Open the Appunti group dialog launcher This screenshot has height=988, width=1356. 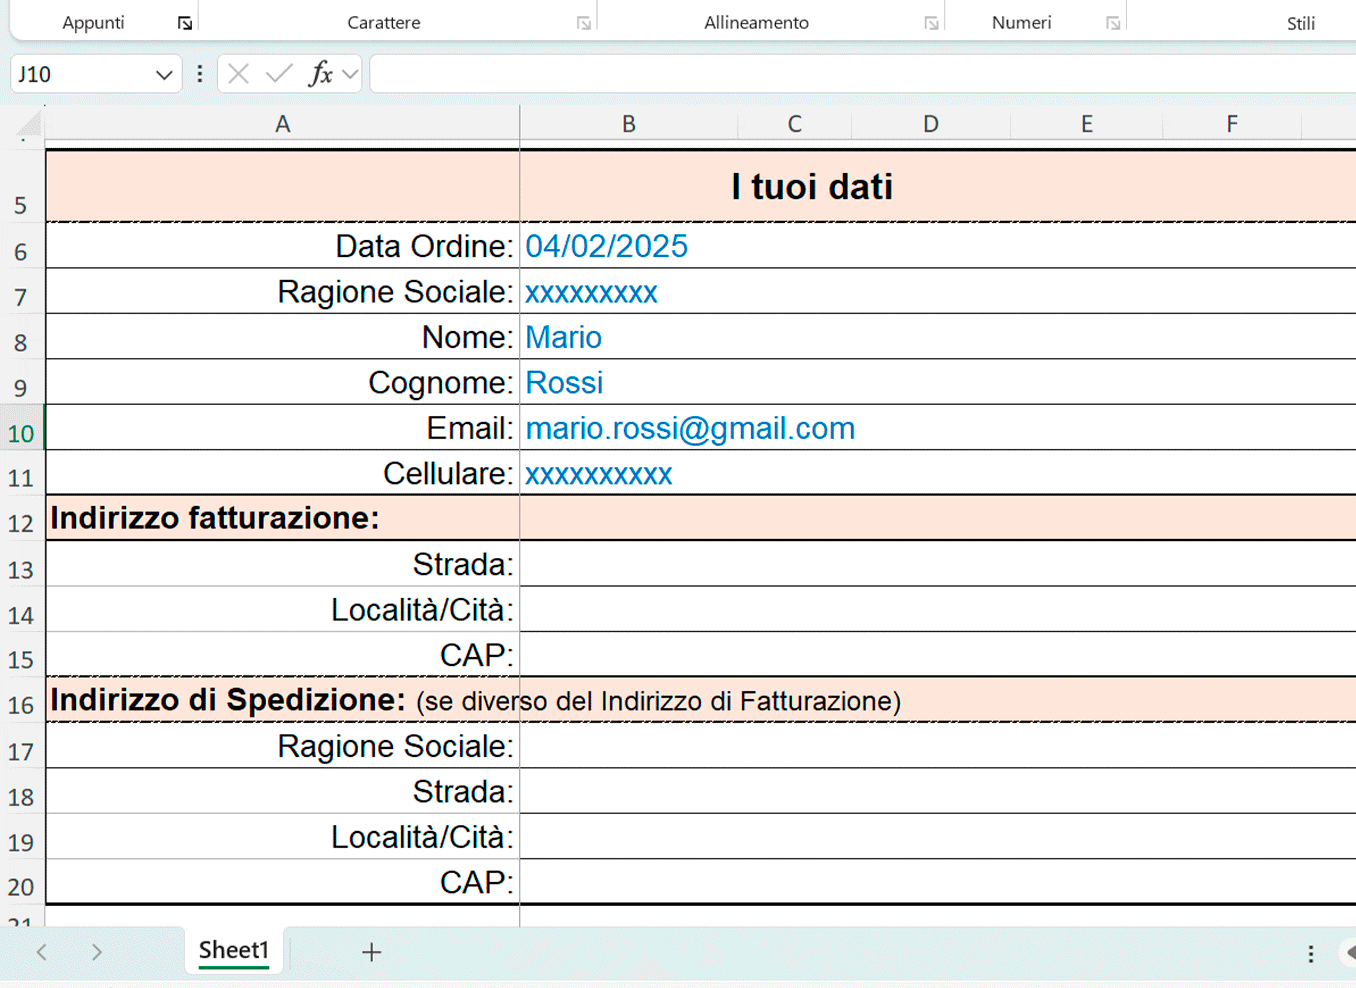(x=185, y=23)
